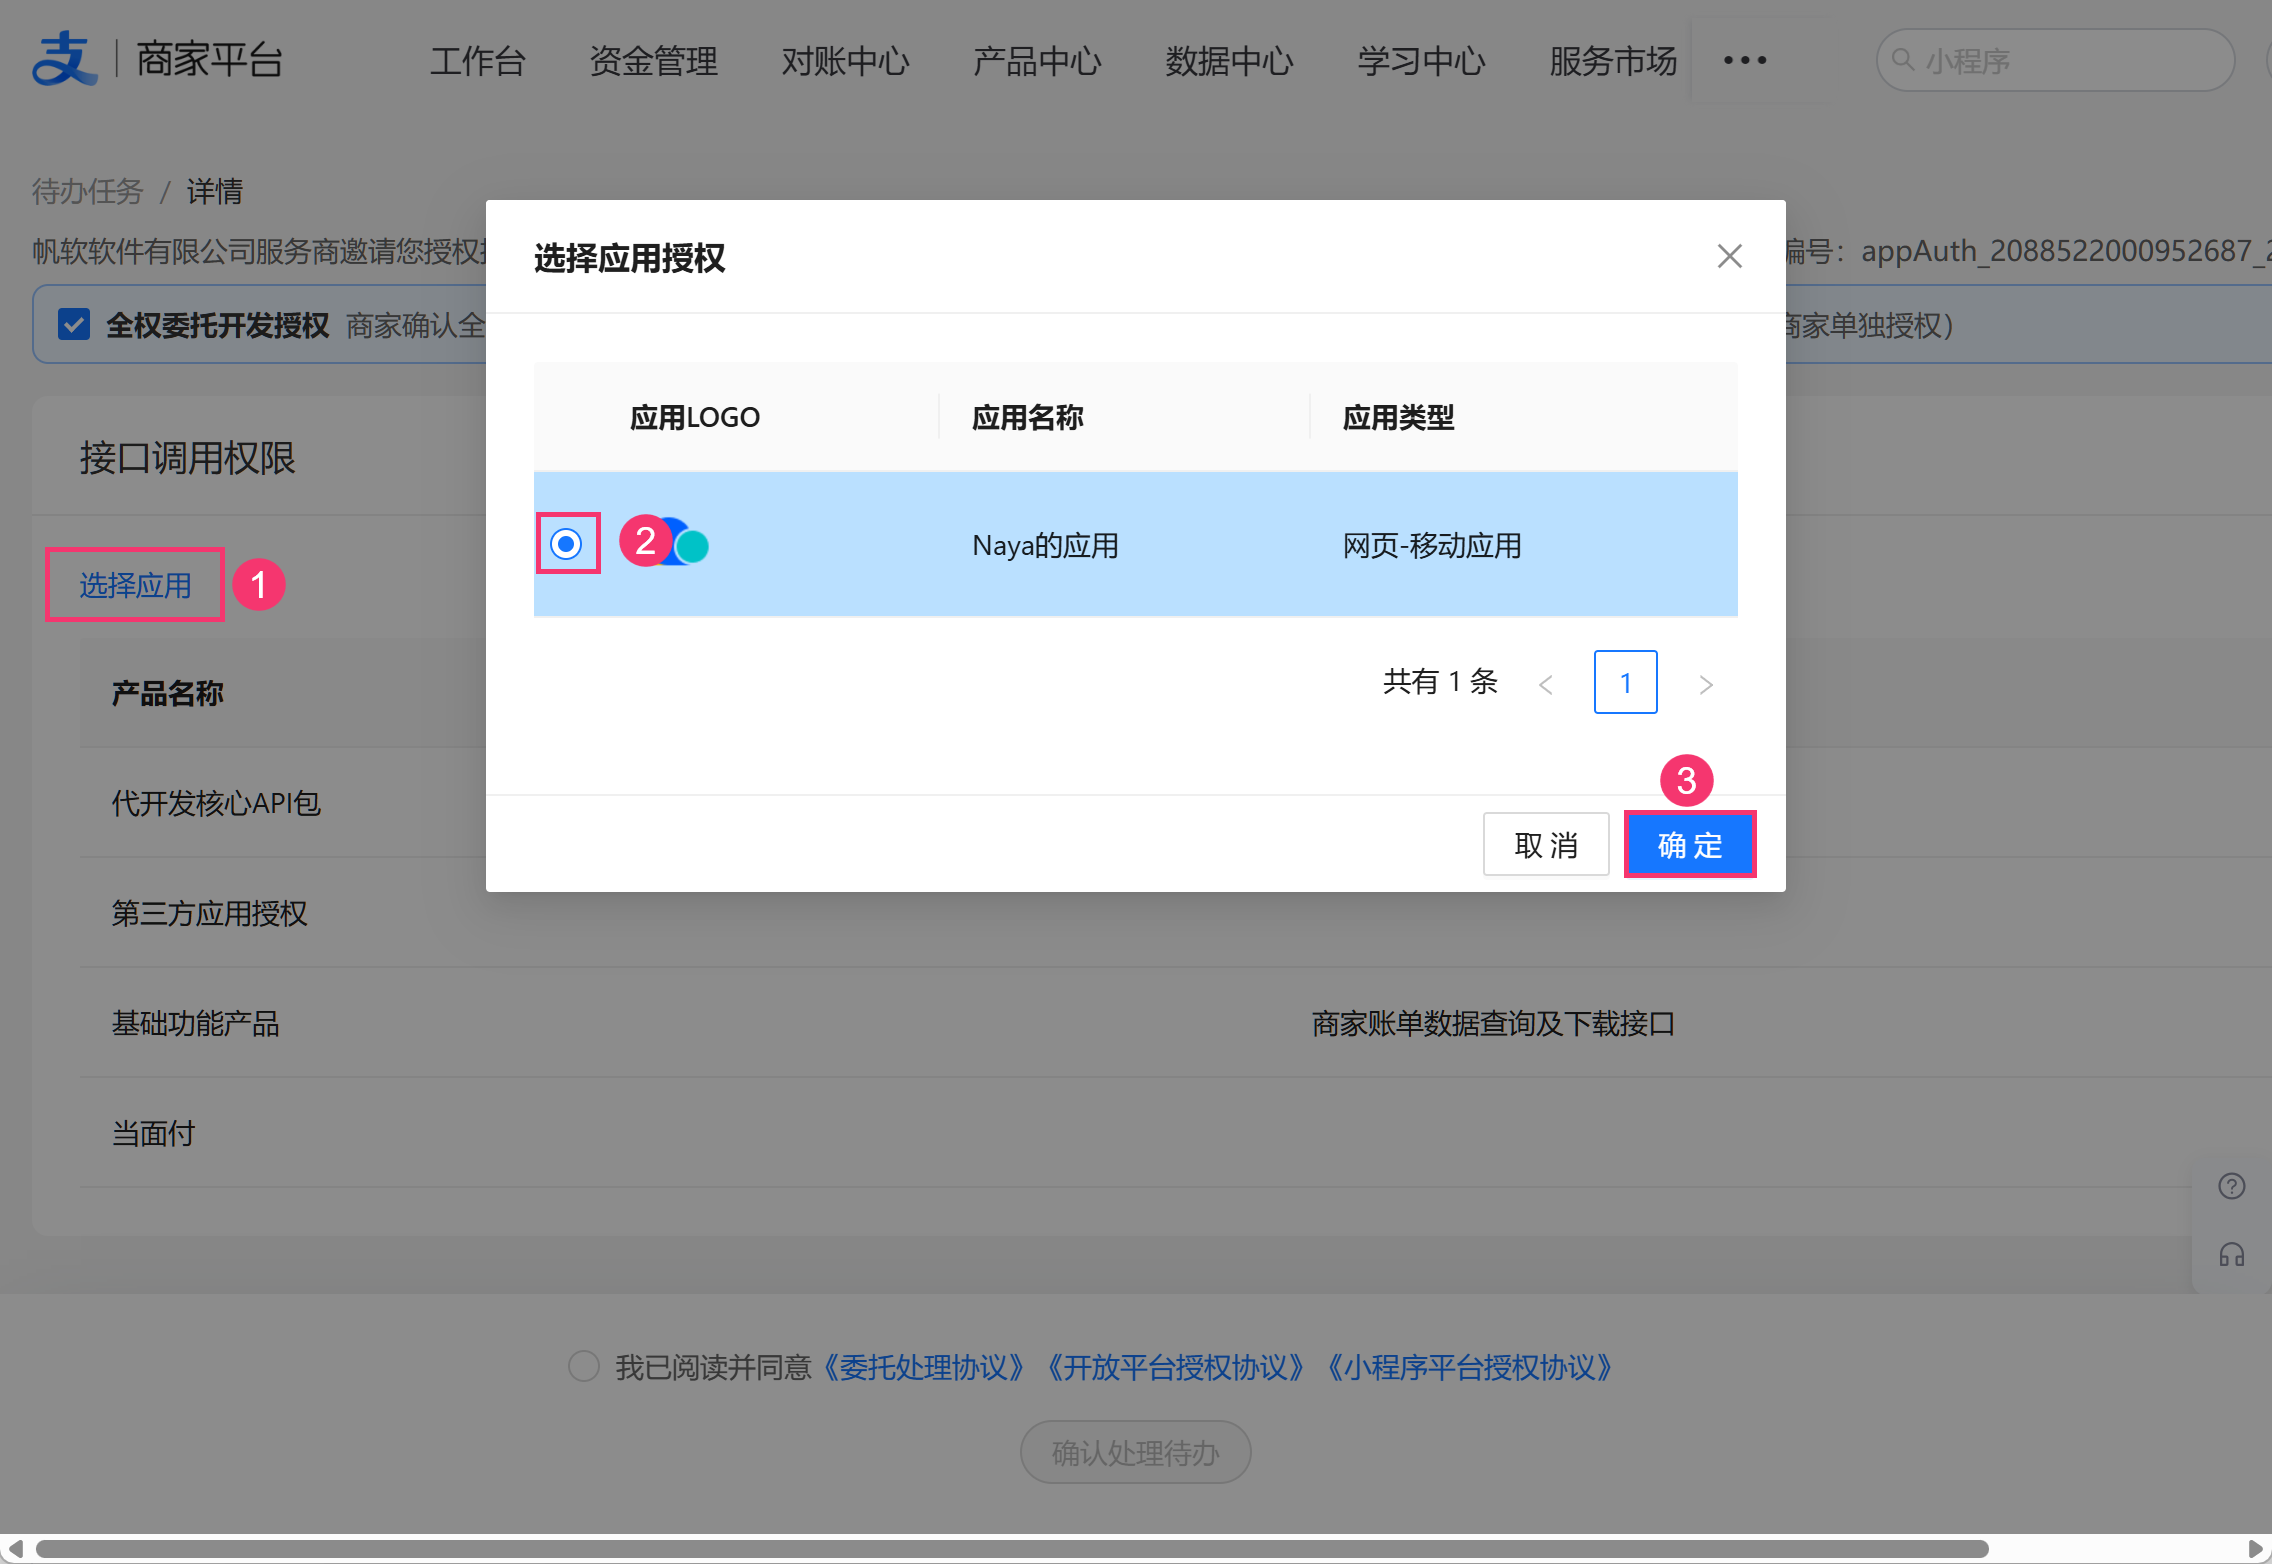
Task: Click the 确定 button
Action: (x=1689, y=845)
